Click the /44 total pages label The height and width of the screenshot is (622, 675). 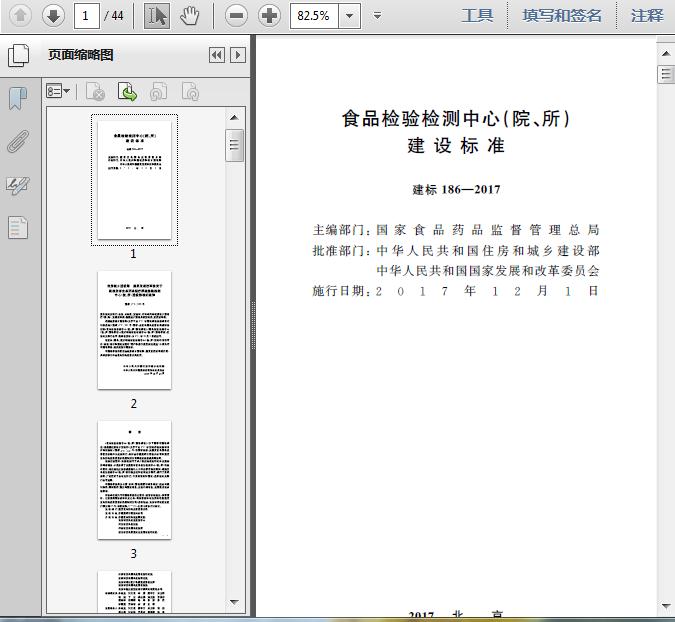click(114, 16)
